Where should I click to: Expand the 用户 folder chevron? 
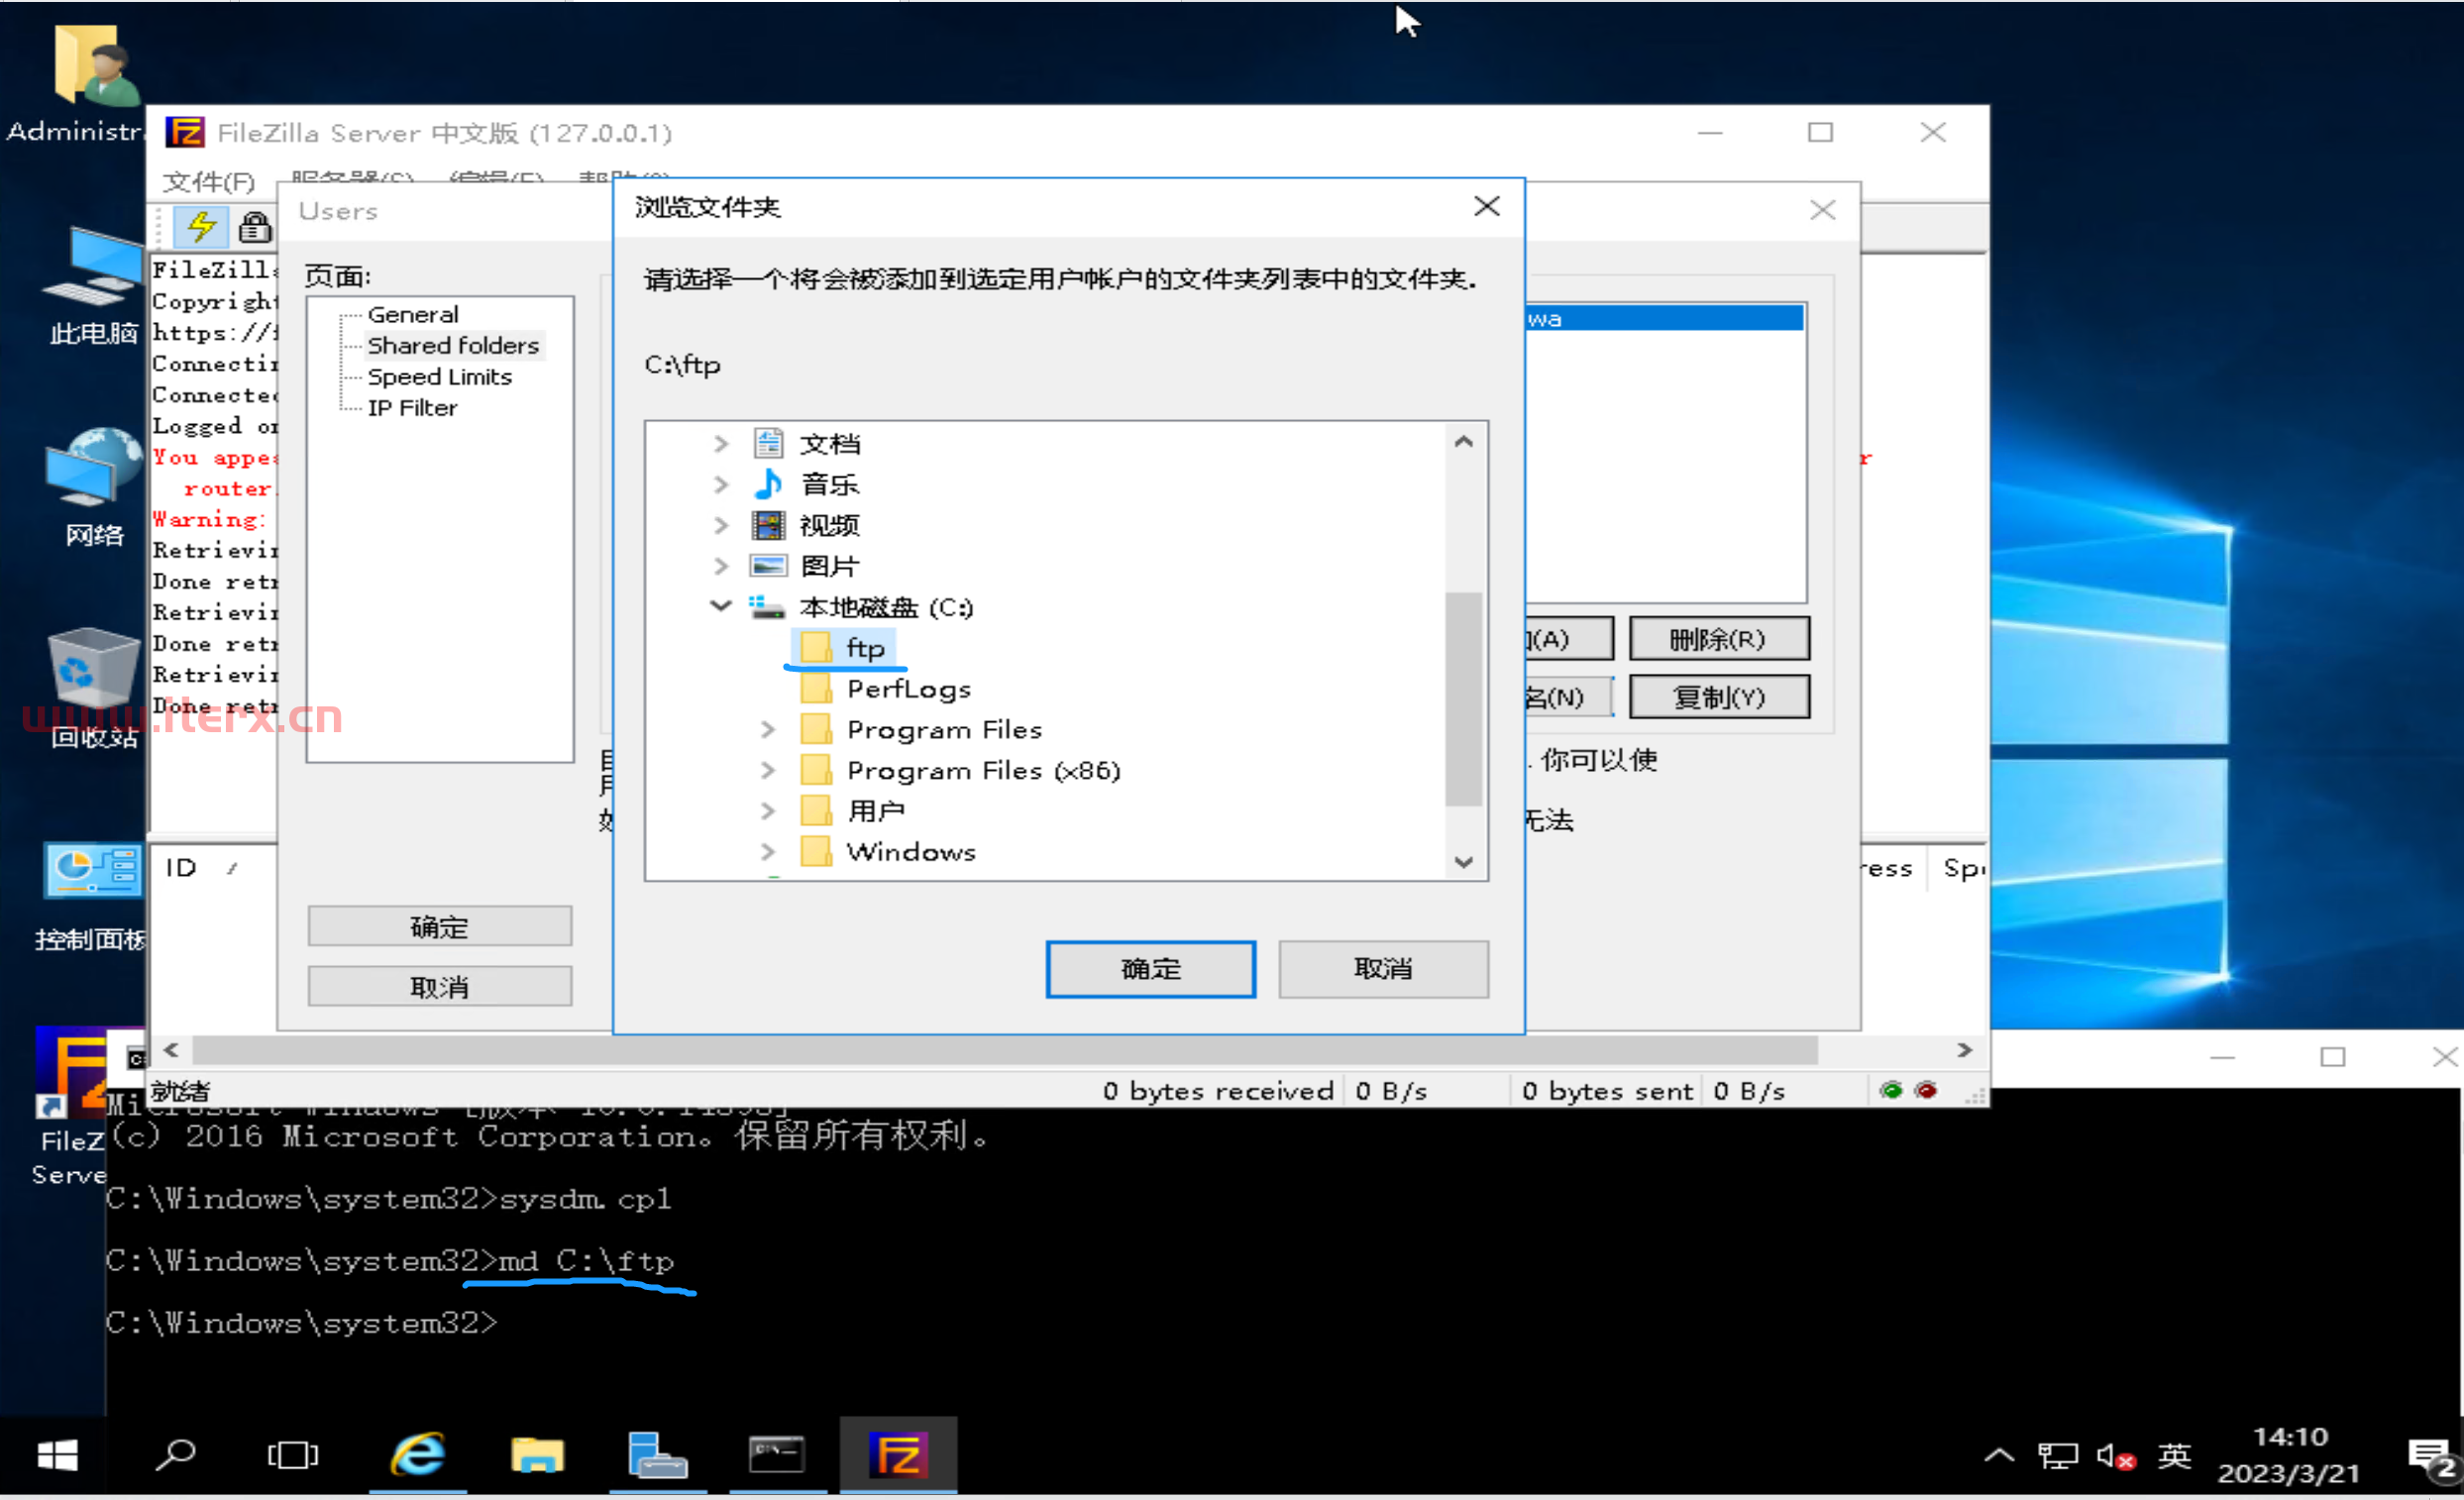pos(768,811)
